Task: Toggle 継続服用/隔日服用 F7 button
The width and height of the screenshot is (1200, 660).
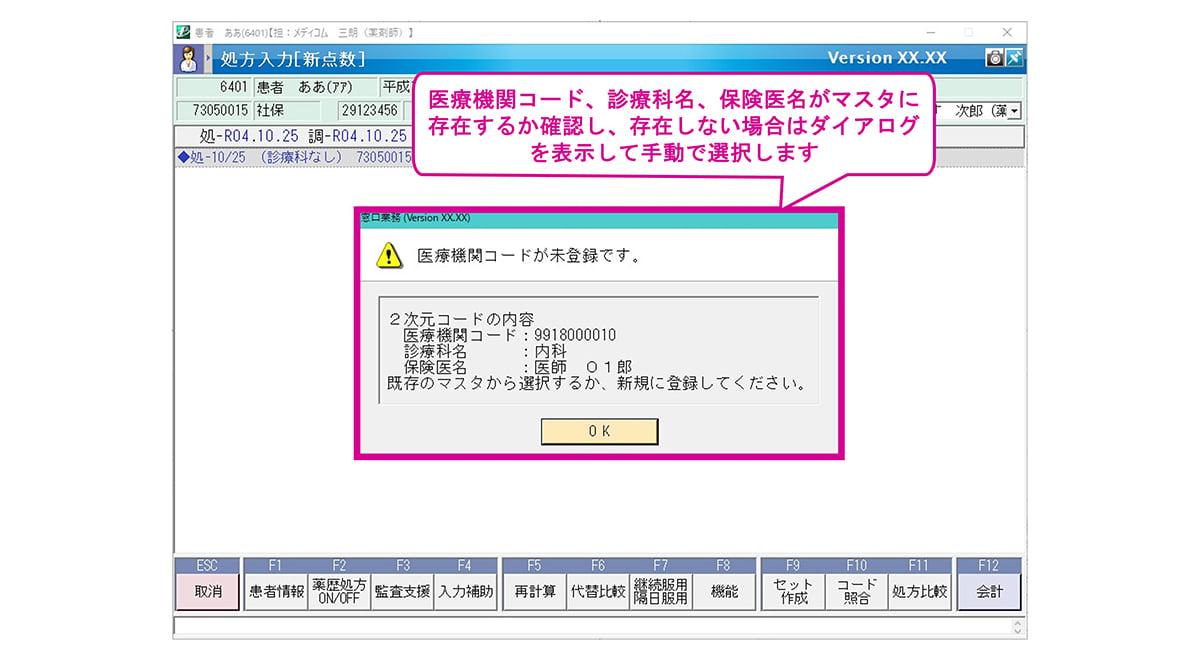Action: coord(660,592)
